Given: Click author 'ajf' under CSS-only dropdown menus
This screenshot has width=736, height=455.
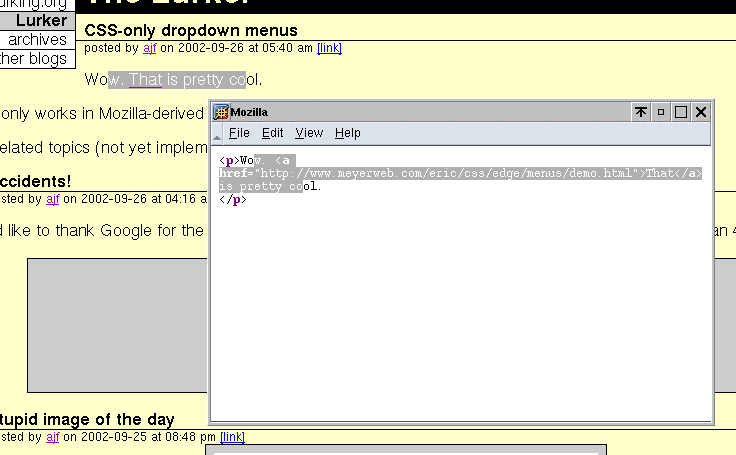Looking at the screenshot, I should [149, 48].
